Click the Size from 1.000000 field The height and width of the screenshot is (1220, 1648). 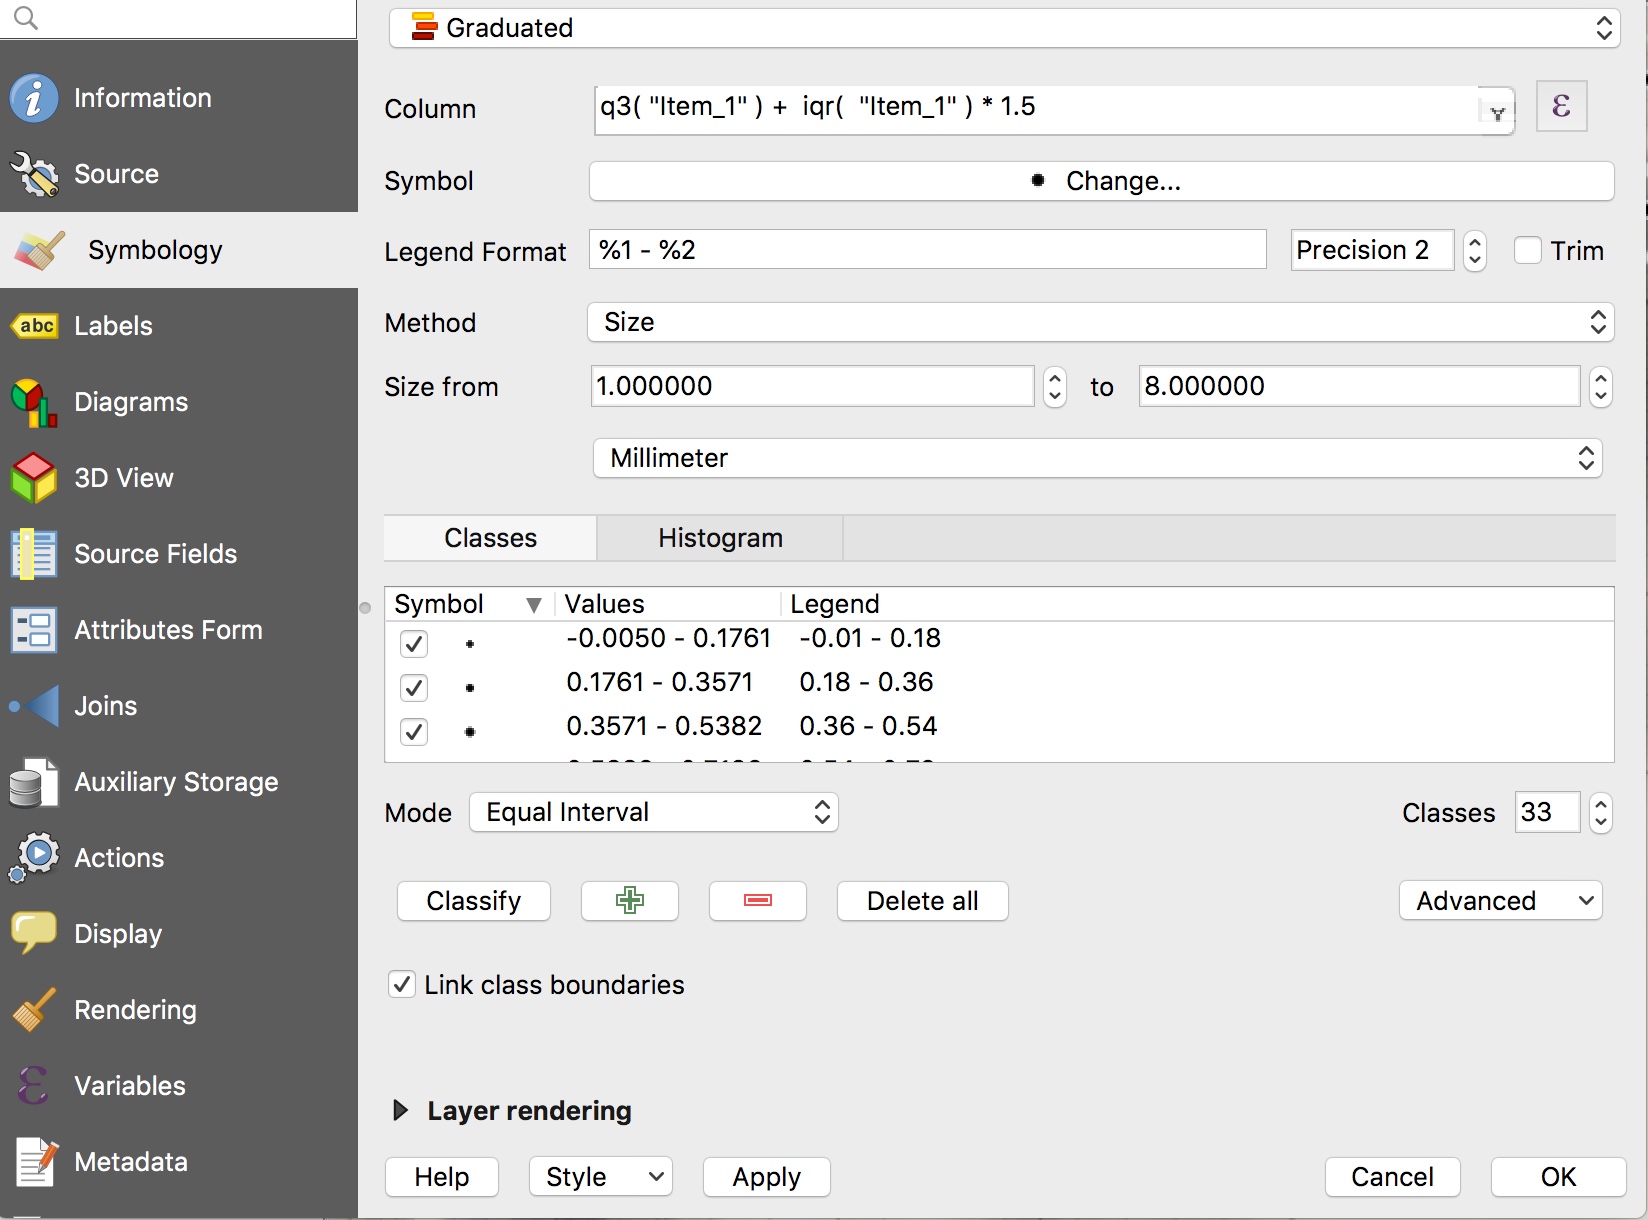click(812, 386)
